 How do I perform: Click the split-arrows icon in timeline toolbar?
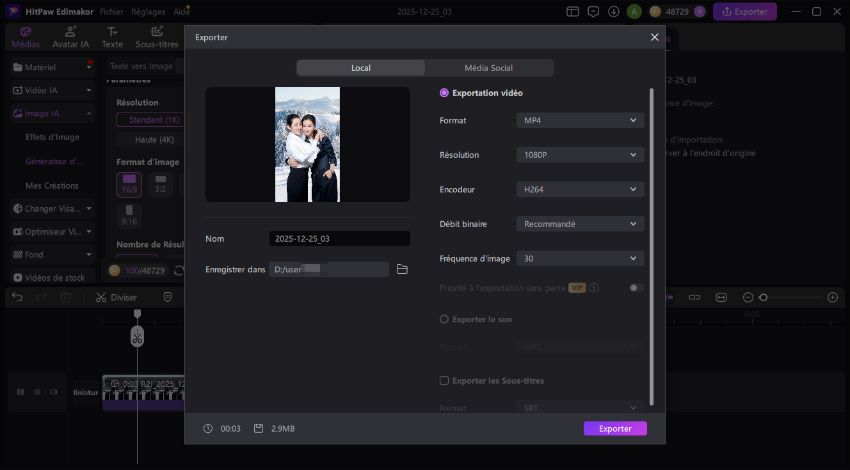coord(694,297)
